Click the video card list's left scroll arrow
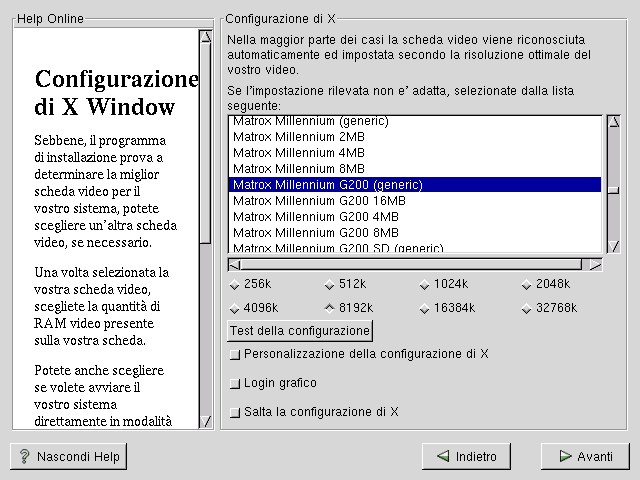The width and height of the screenshot is (640, 480). pyautogui.click(x=234, y=265)
